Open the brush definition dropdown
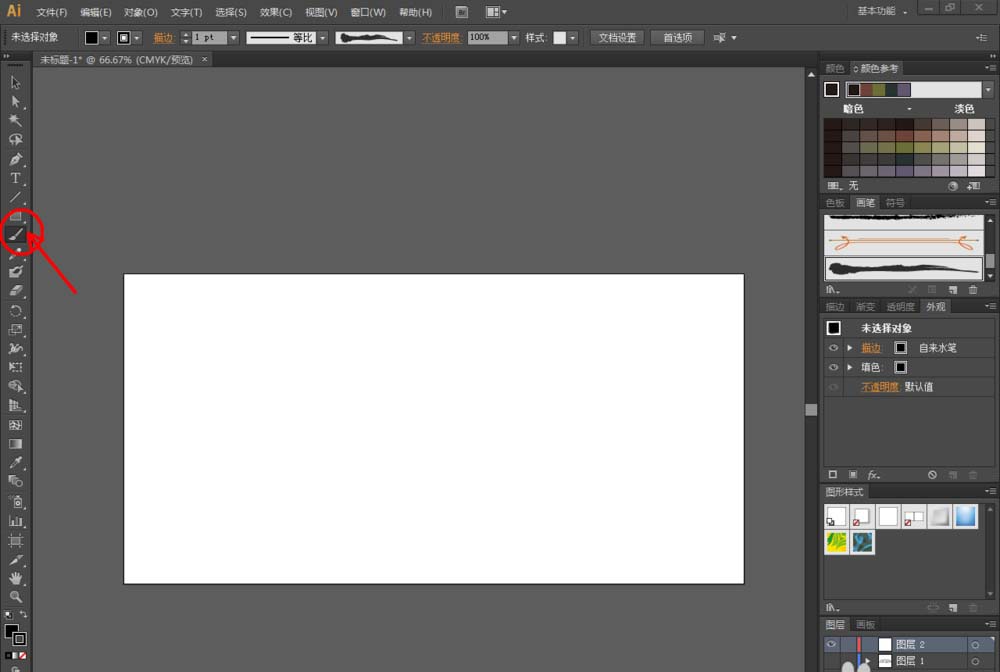Screen dimensions: 1000x672 [x=409, y=38]
